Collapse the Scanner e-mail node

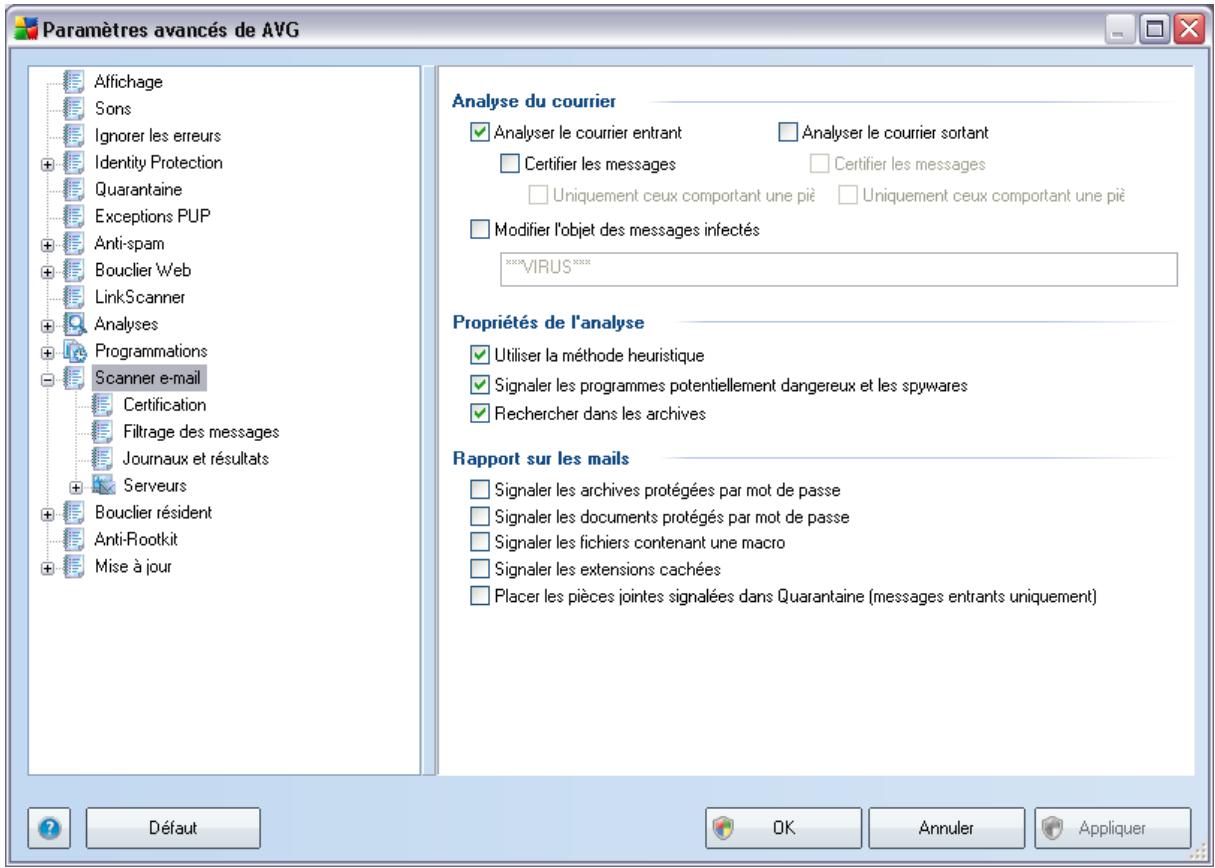point(46,378)
